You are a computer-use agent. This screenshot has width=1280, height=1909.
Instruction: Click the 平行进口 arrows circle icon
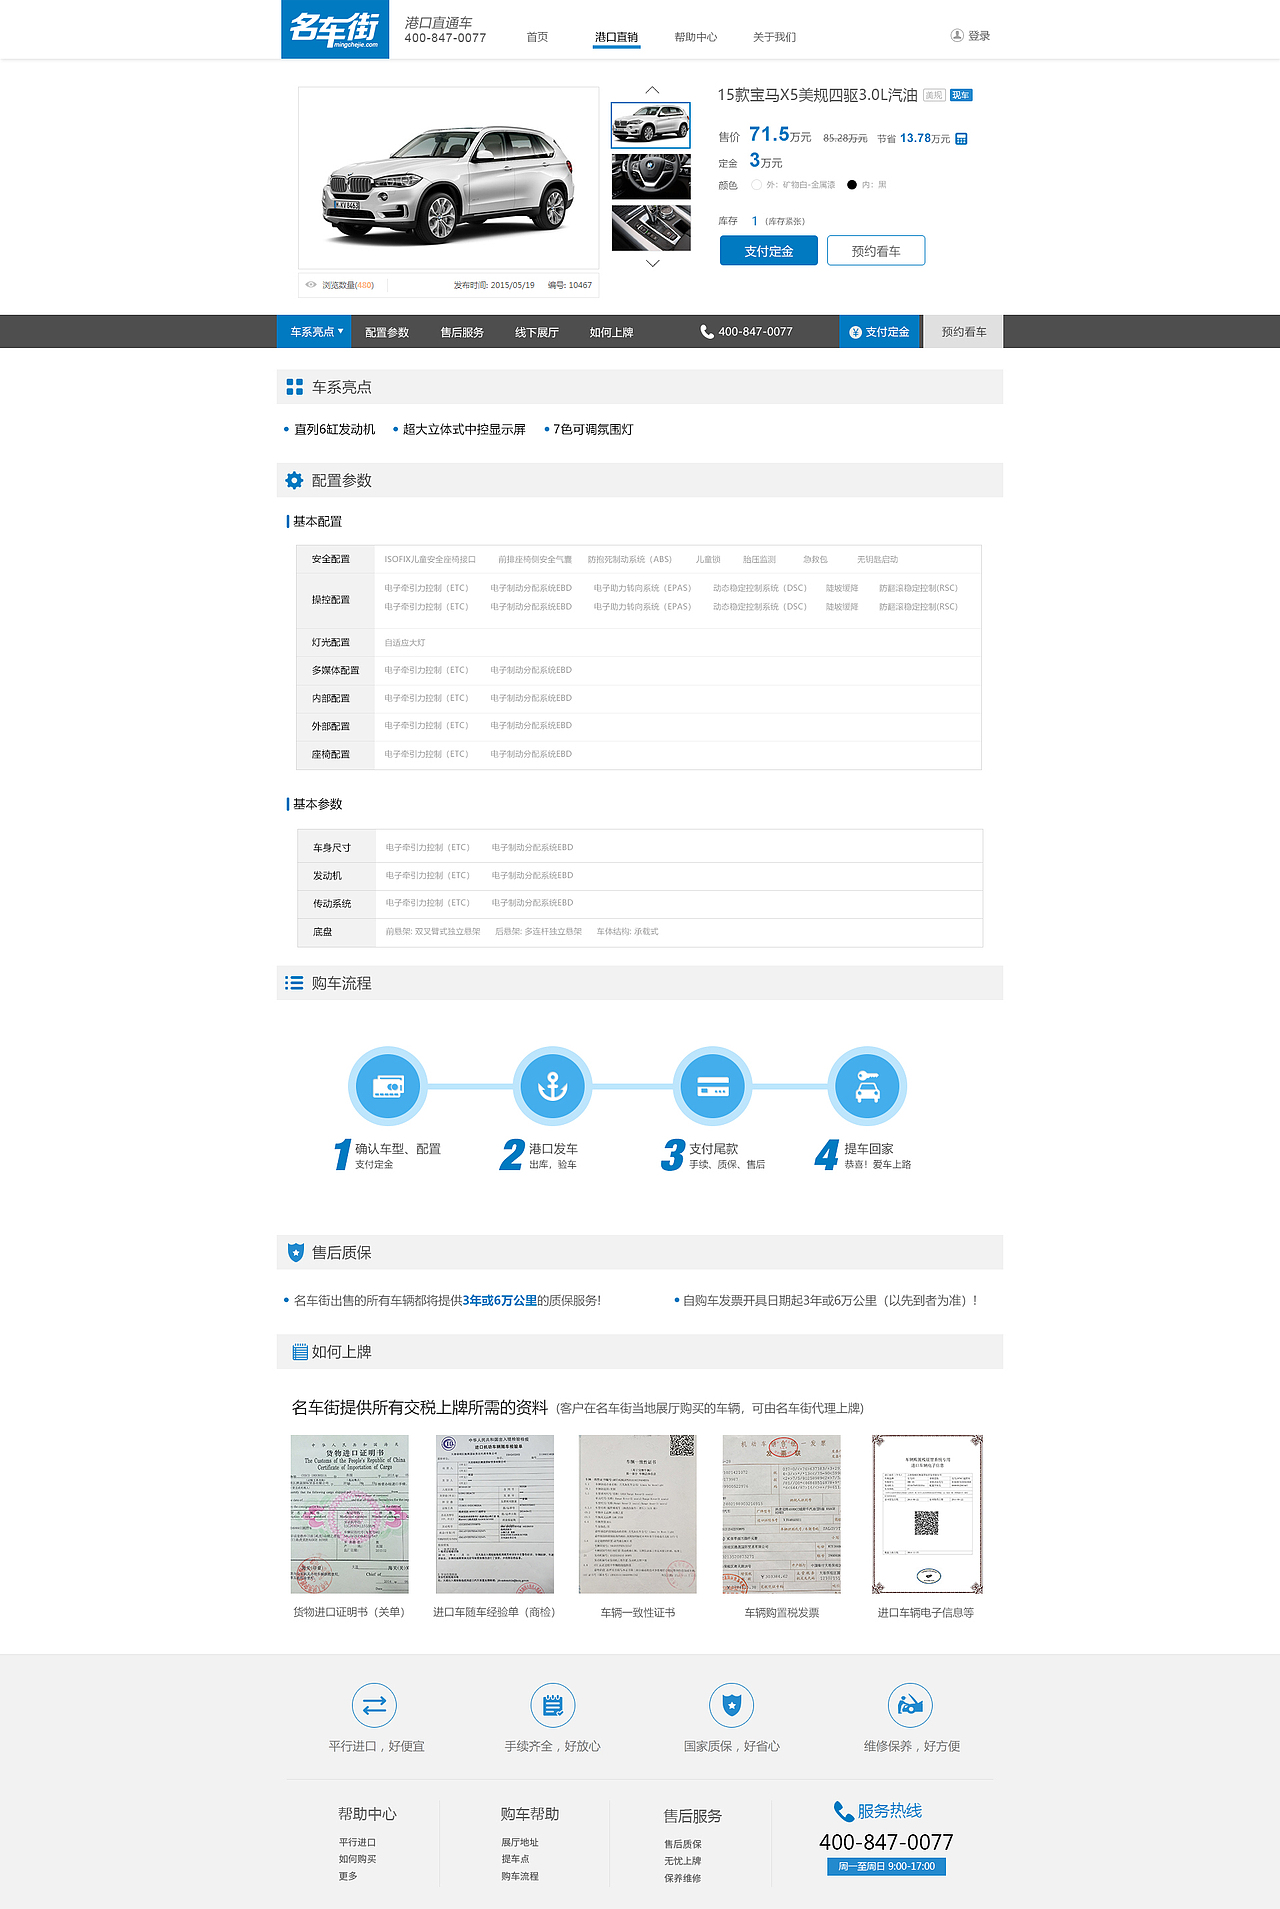click(x=375, y=1705)
